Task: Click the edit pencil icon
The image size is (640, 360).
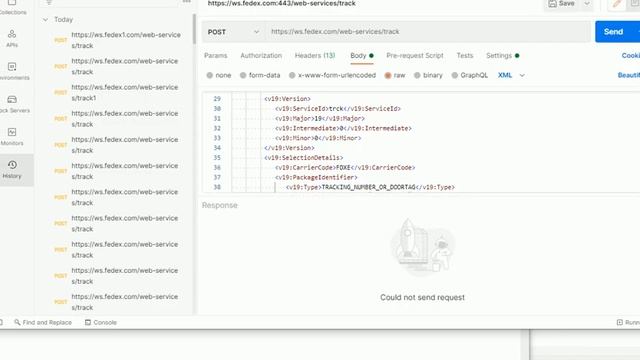Action: pyautogui.click(x=617, y=4)
